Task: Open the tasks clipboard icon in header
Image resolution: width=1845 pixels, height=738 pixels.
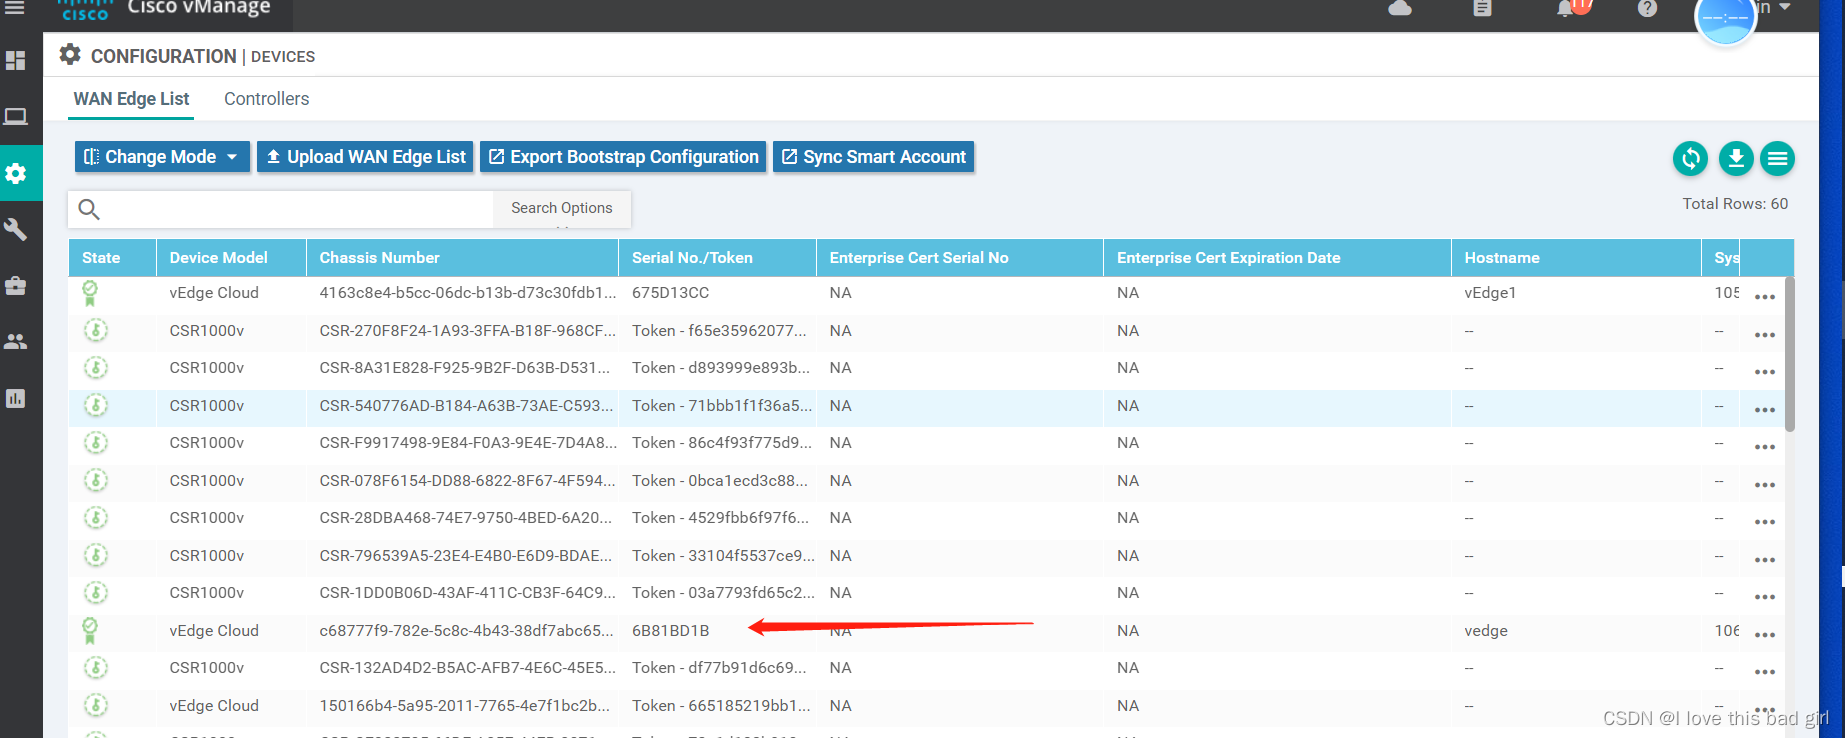Action: click(1482, 9)
